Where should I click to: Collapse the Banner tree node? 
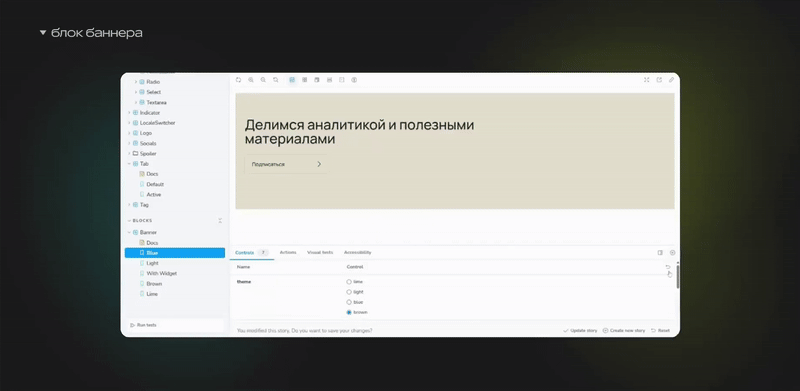[x=129, y=232]
